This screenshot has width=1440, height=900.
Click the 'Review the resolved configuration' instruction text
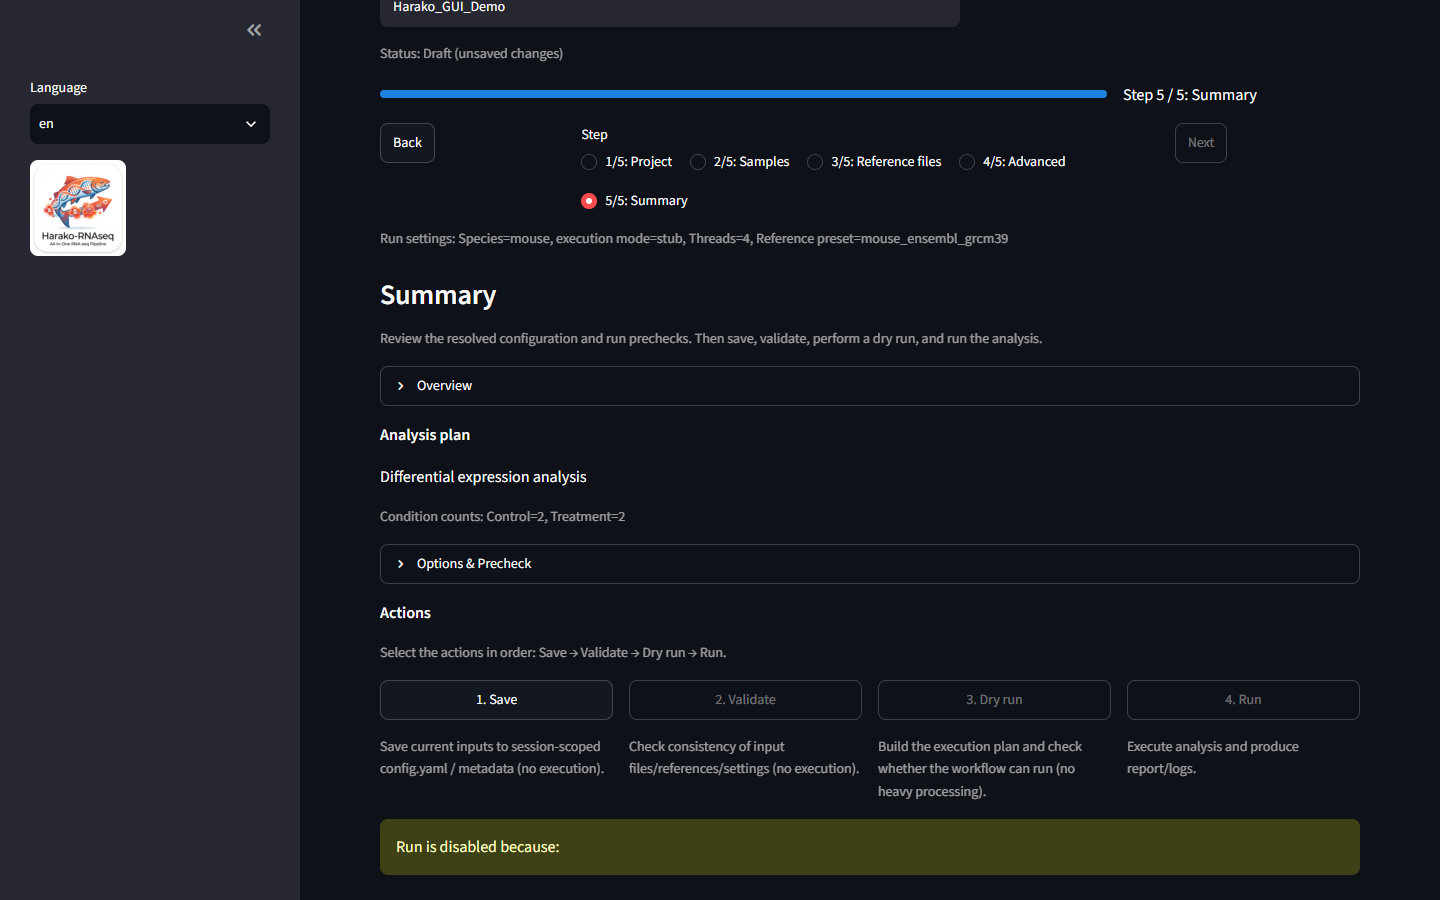(x=711, y=339)
